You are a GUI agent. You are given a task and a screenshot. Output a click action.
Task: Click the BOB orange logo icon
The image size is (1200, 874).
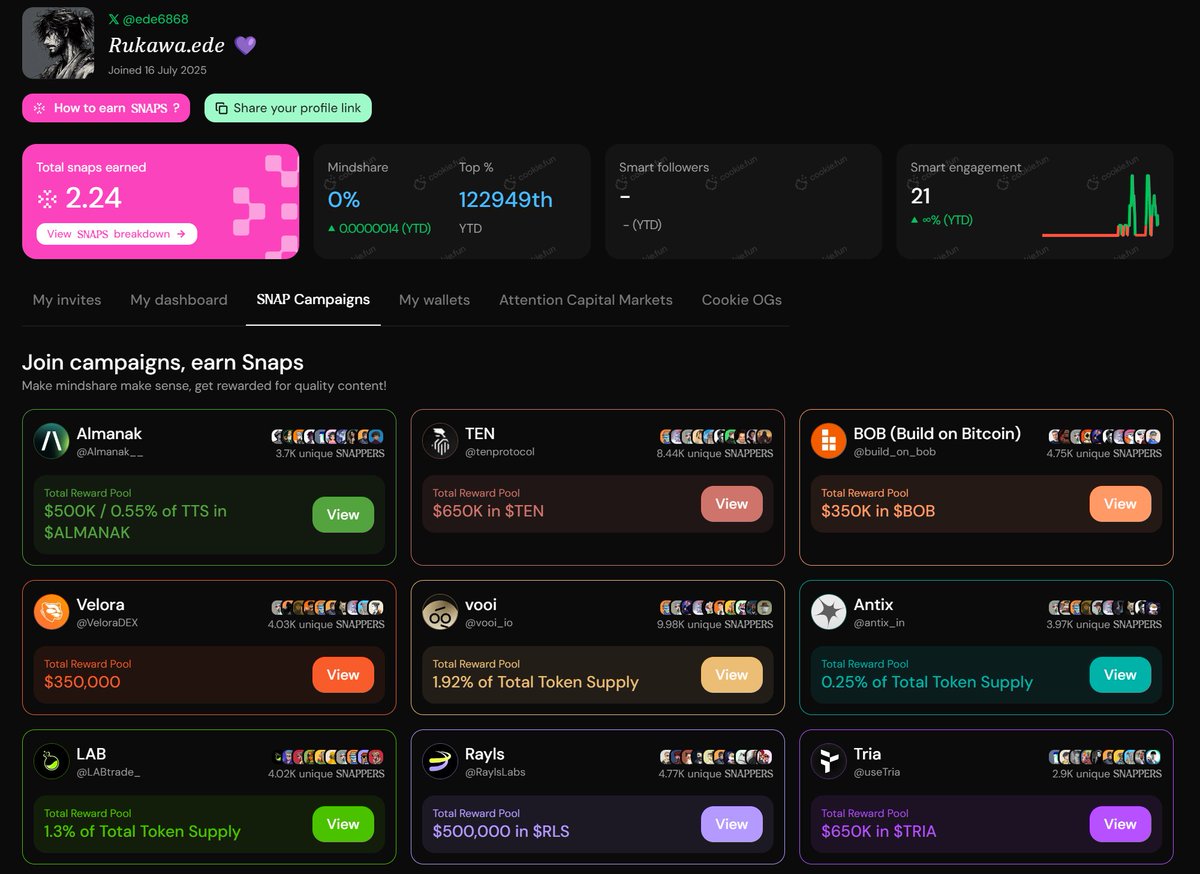[x=828, y=441]
